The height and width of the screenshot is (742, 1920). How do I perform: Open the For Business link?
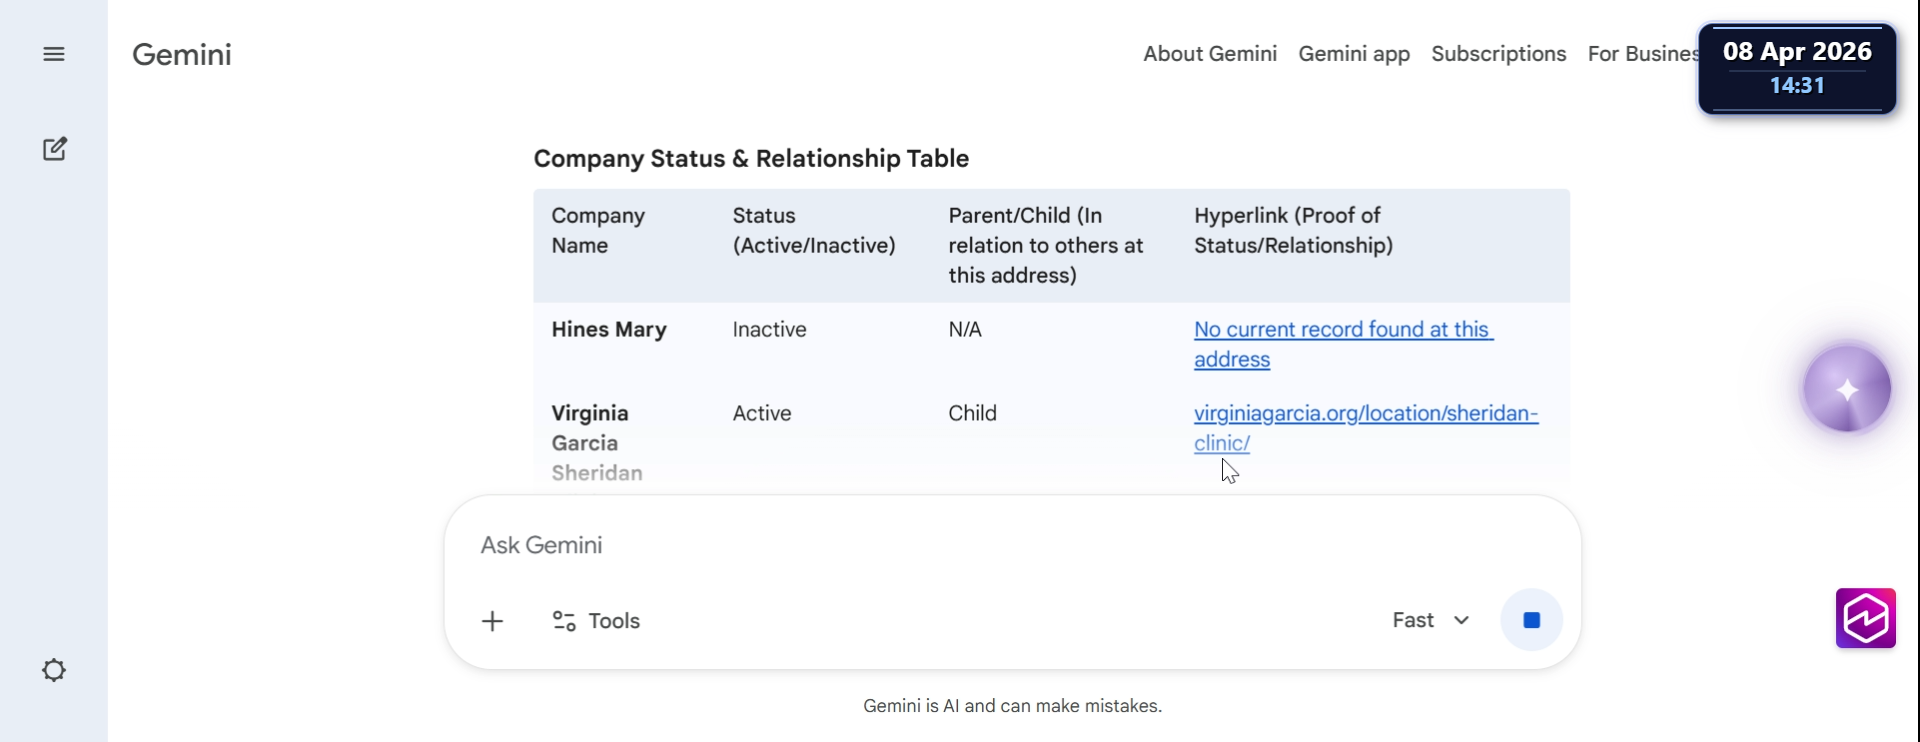pos(1642,54)
